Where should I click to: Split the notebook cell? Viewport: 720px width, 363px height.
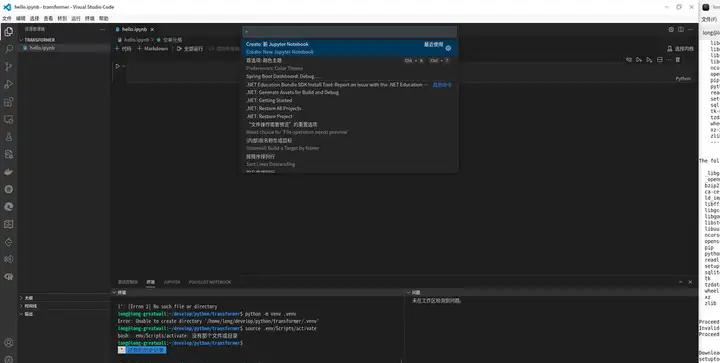pos(660,60)
